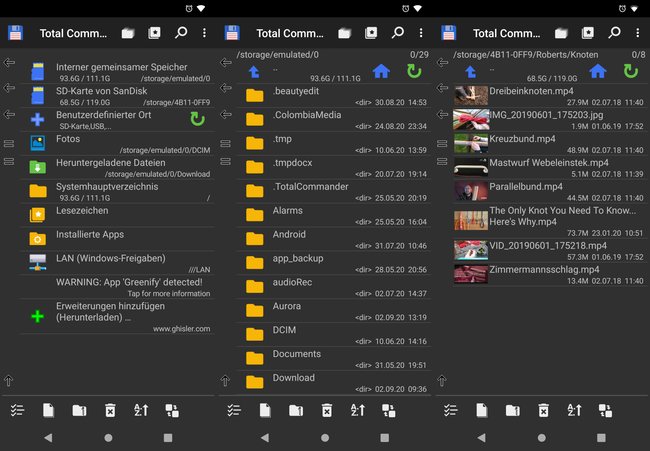Screen dimensions: 650x451
Task: Open the Alarms folder
Action: coord(333,215)
